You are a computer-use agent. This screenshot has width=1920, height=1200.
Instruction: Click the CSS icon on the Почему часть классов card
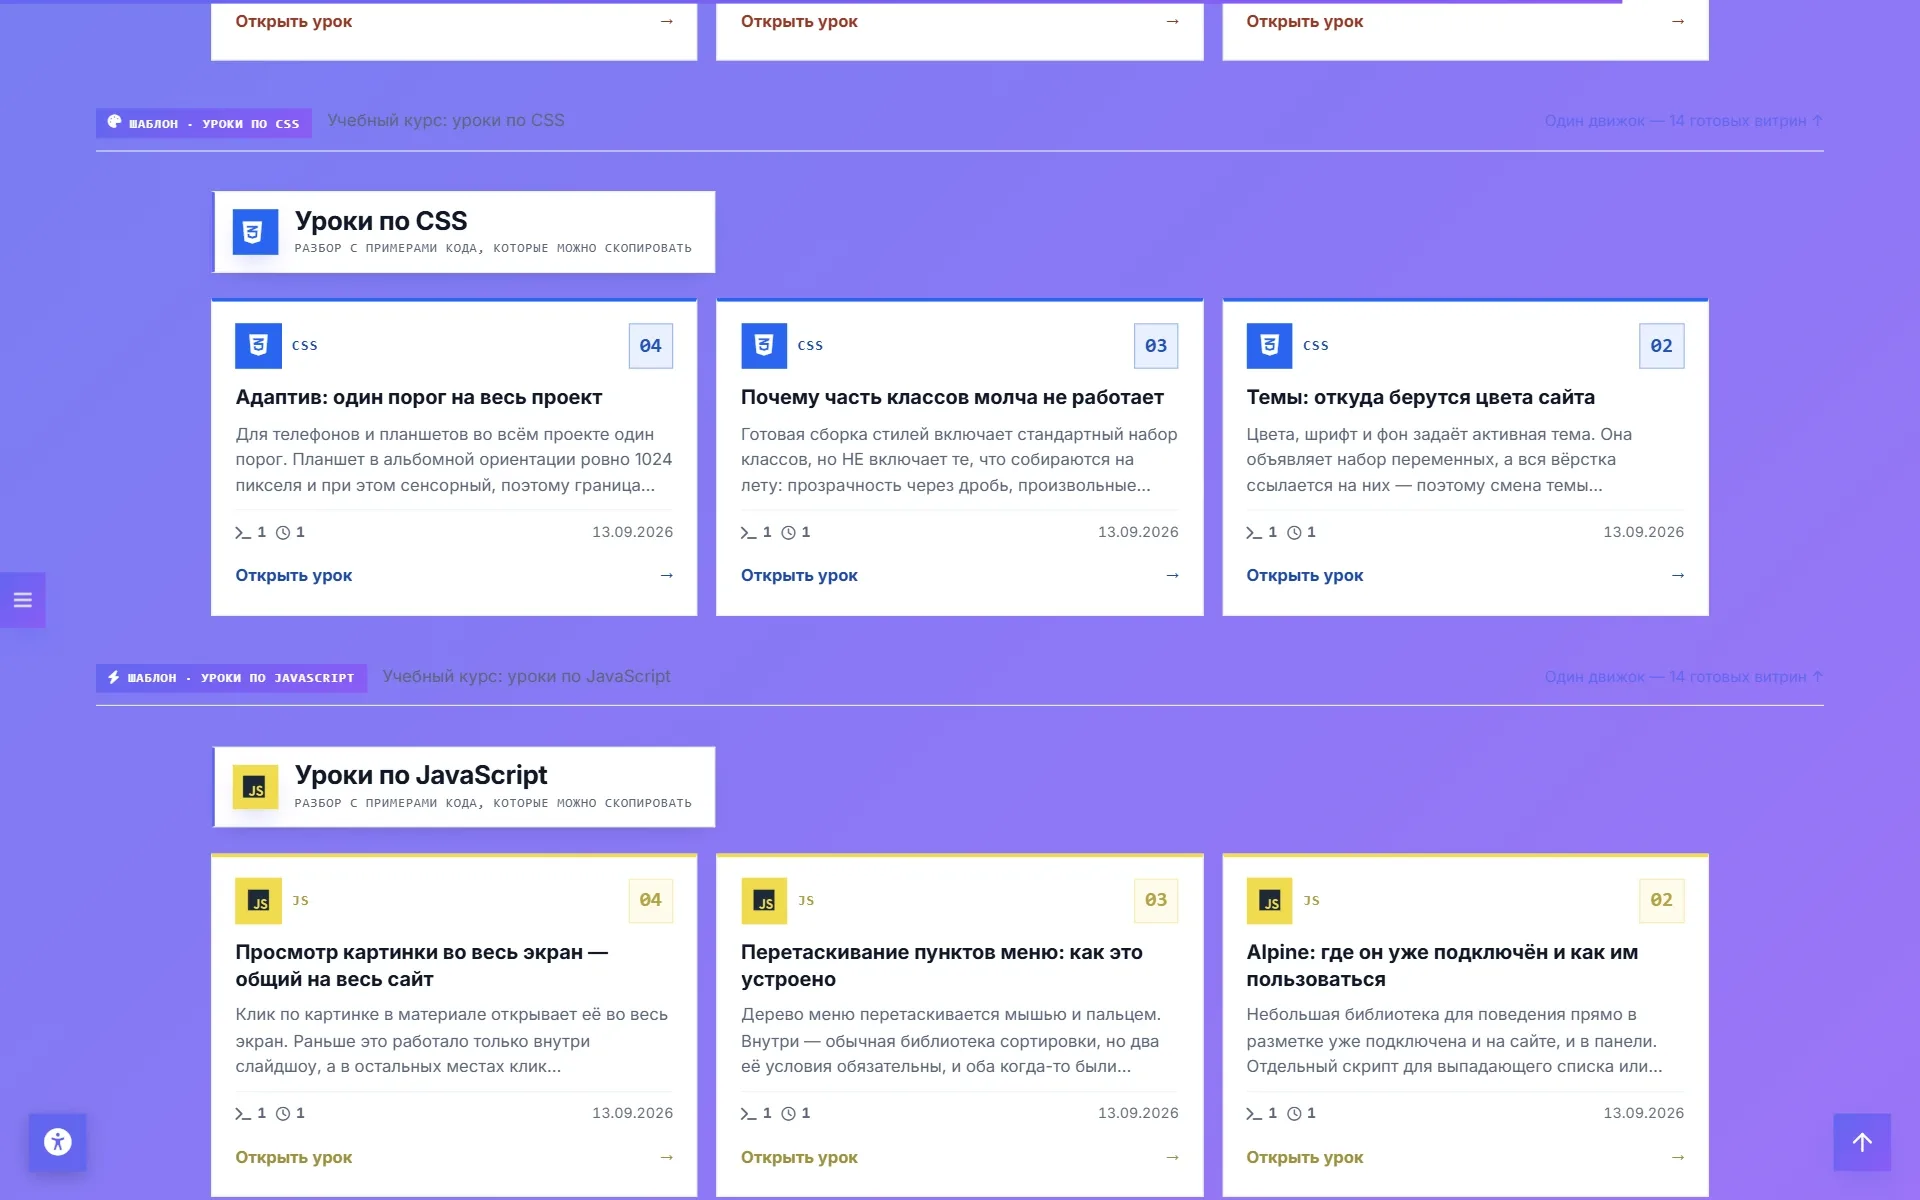click(764, 345)
